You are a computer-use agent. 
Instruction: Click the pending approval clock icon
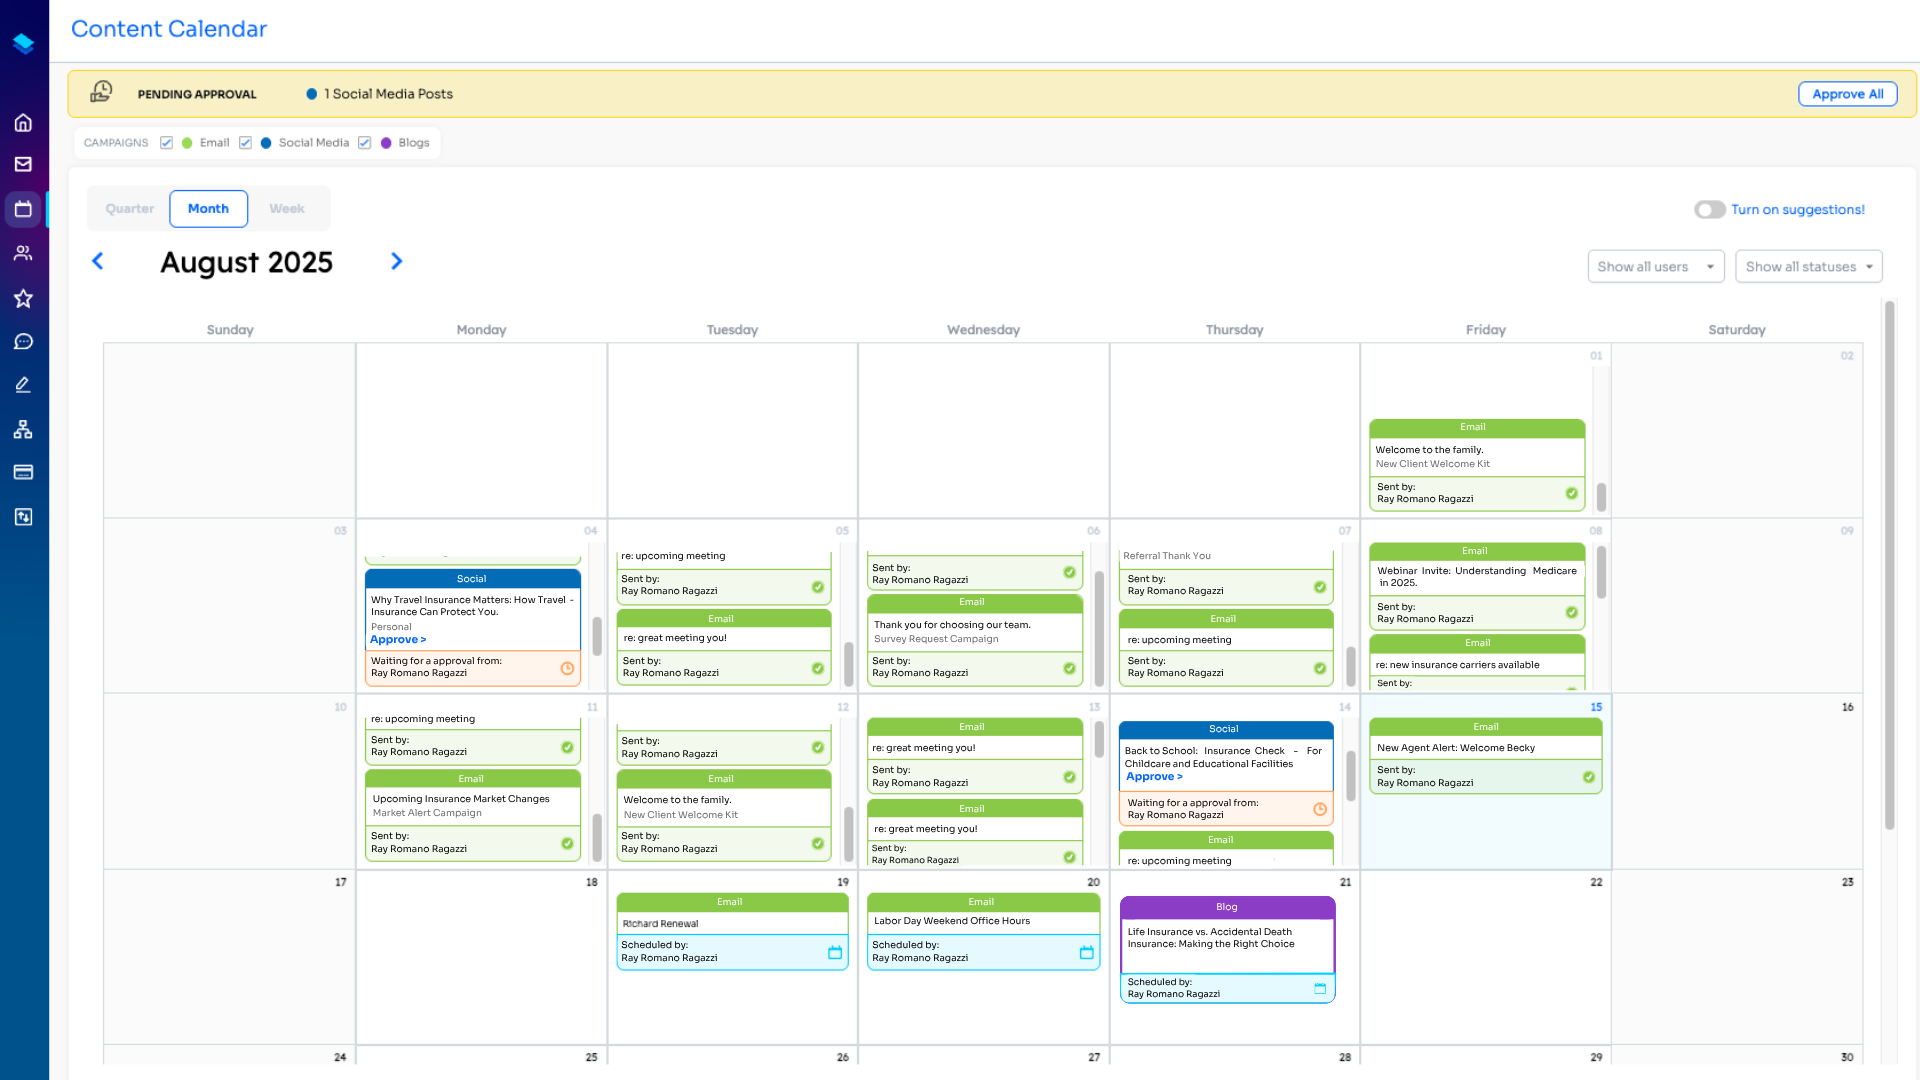coord(101,92)
